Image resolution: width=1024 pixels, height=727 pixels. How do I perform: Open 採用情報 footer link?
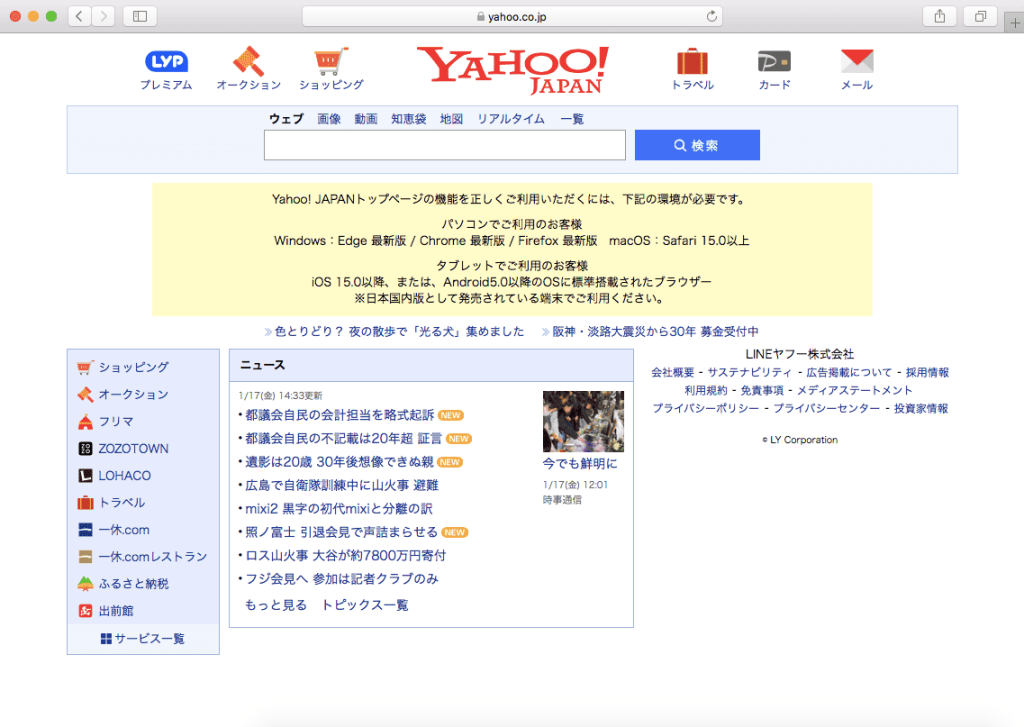(927, 372)
